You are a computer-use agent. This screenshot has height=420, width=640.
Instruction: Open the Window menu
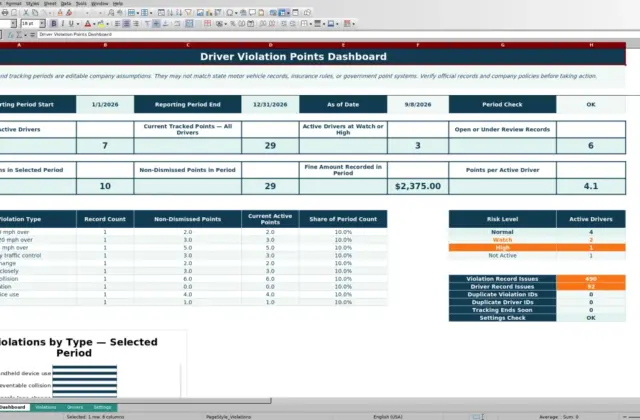100,3
